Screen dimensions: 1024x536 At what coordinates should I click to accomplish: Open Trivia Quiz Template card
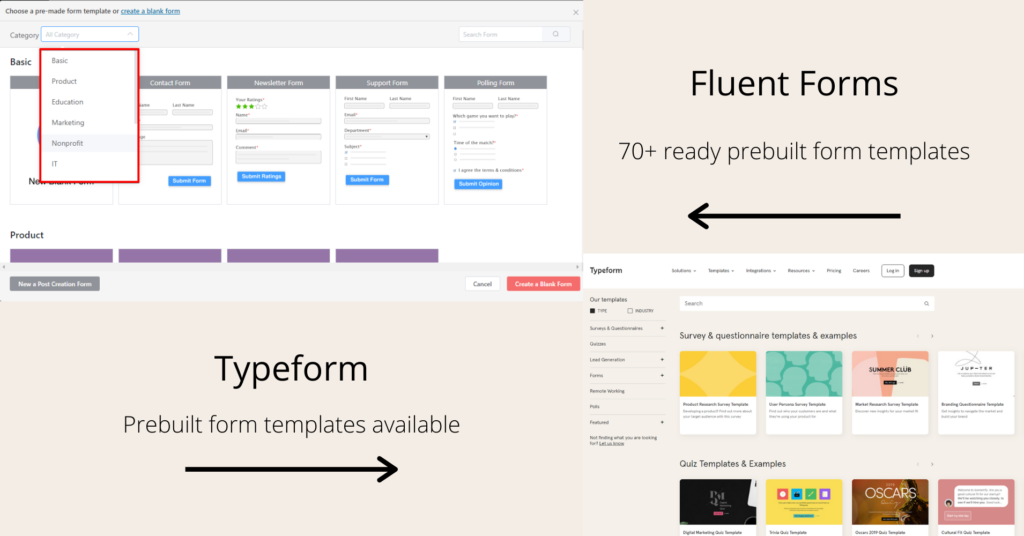click(x=804, y=507)
